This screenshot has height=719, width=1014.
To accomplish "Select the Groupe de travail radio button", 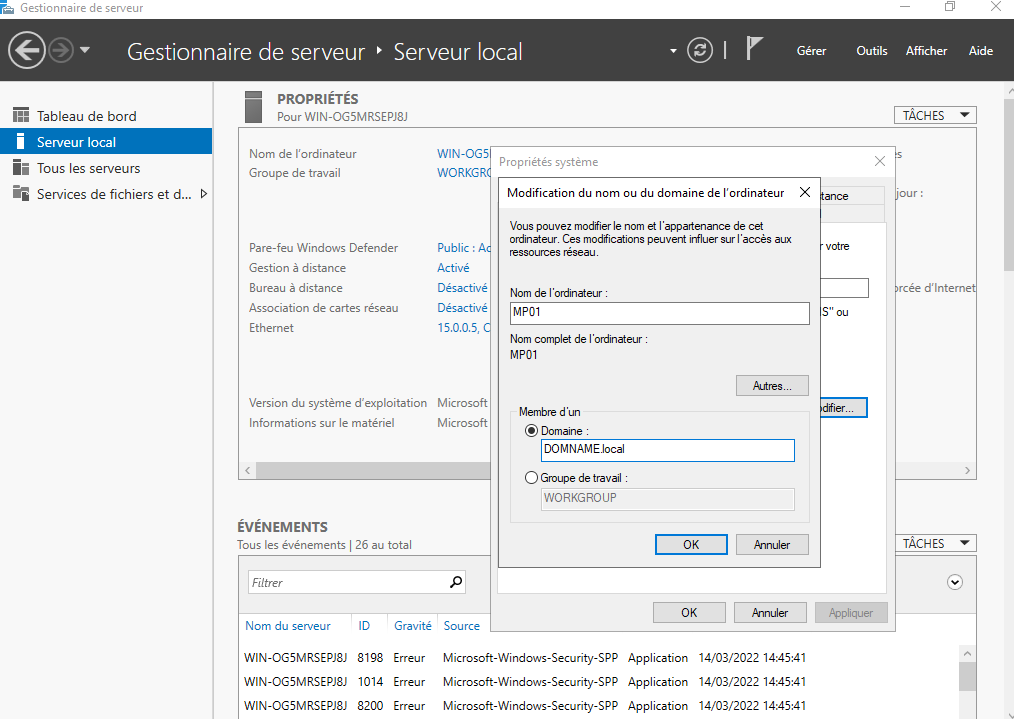I will (x=531, y=478).
